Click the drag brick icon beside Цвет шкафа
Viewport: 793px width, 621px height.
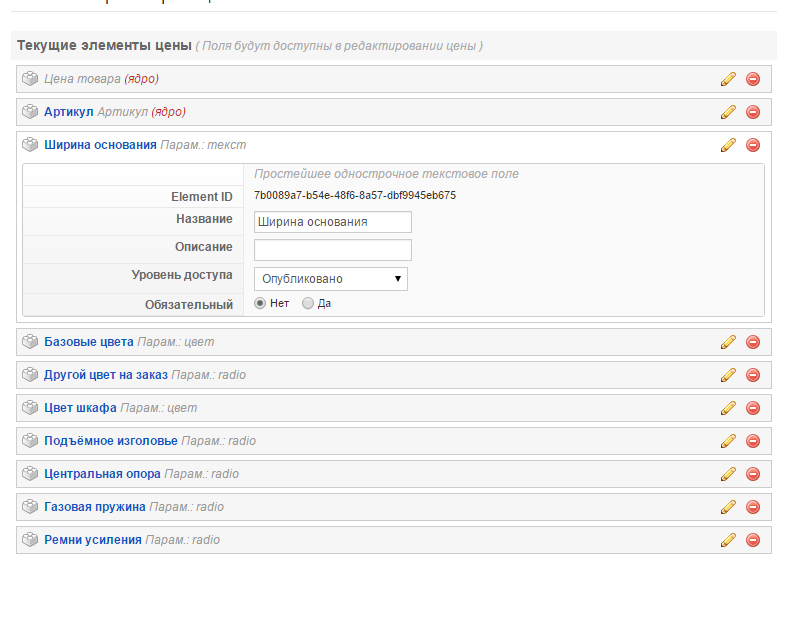pos(30,408)
